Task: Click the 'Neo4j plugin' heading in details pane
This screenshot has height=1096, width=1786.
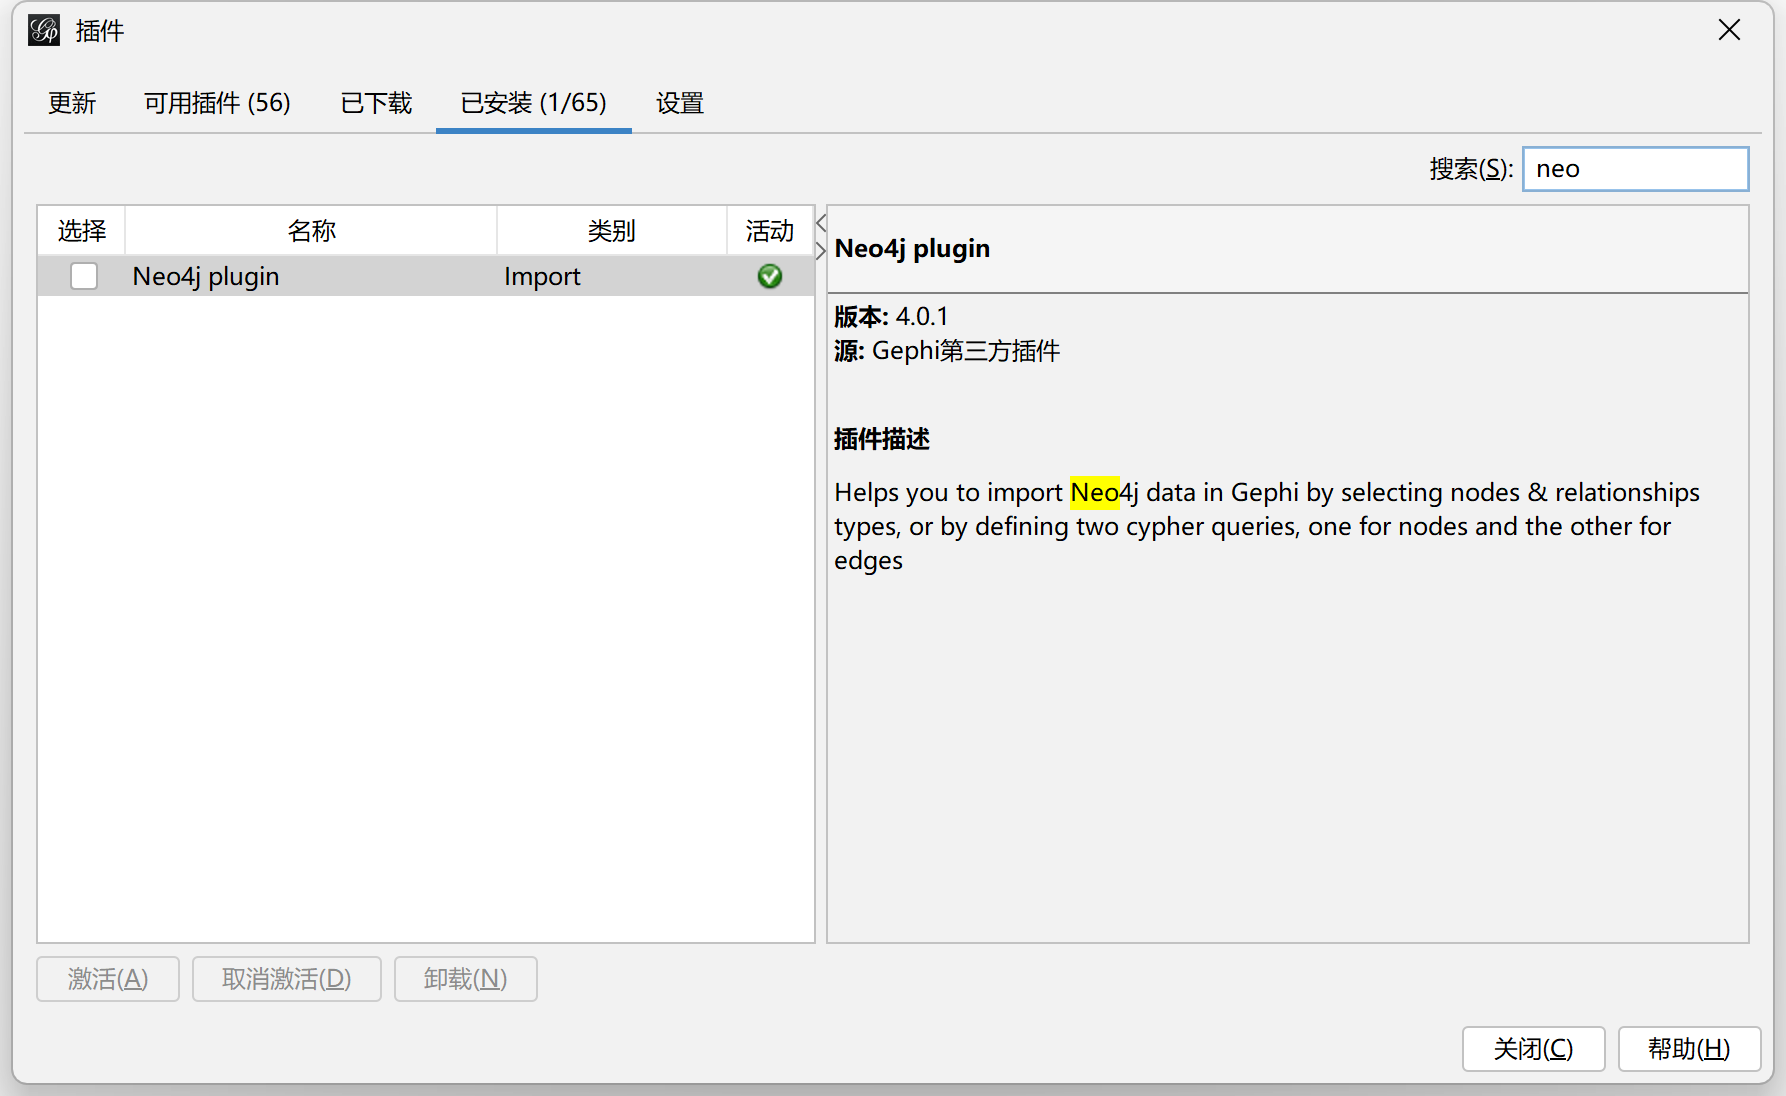Action: coord(912,248)
